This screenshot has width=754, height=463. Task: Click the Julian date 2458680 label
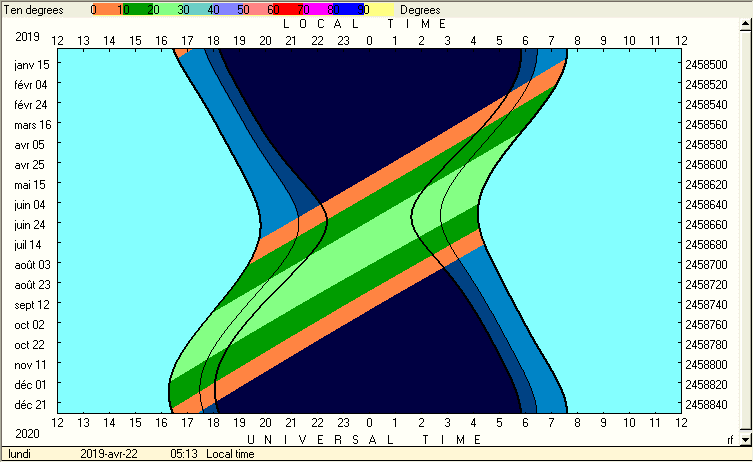(706, 245)
